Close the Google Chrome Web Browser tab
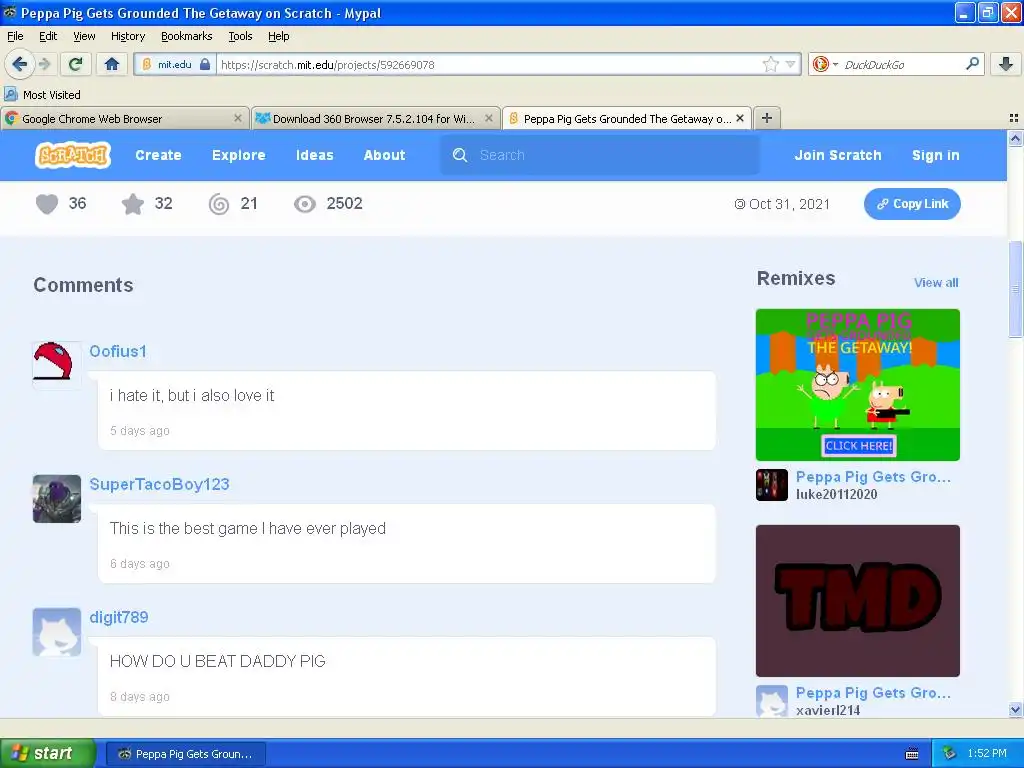1024x768 pixels. (238, 118)
